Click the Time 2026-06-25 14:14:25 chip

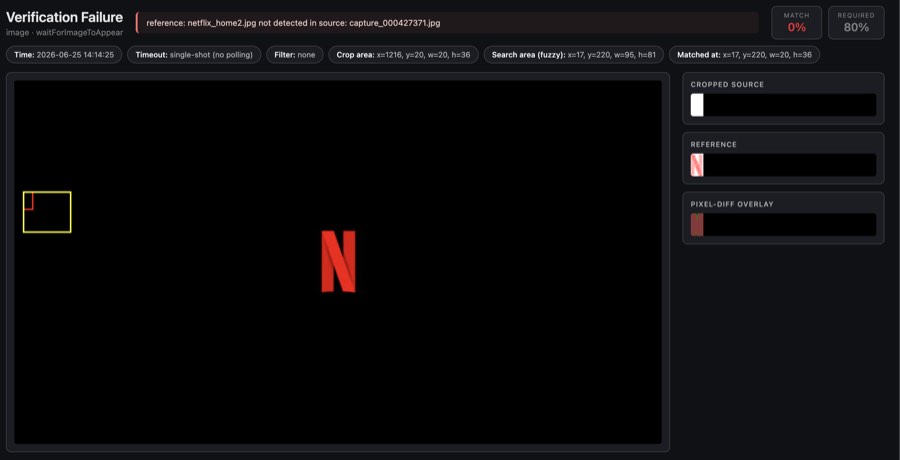64,55
